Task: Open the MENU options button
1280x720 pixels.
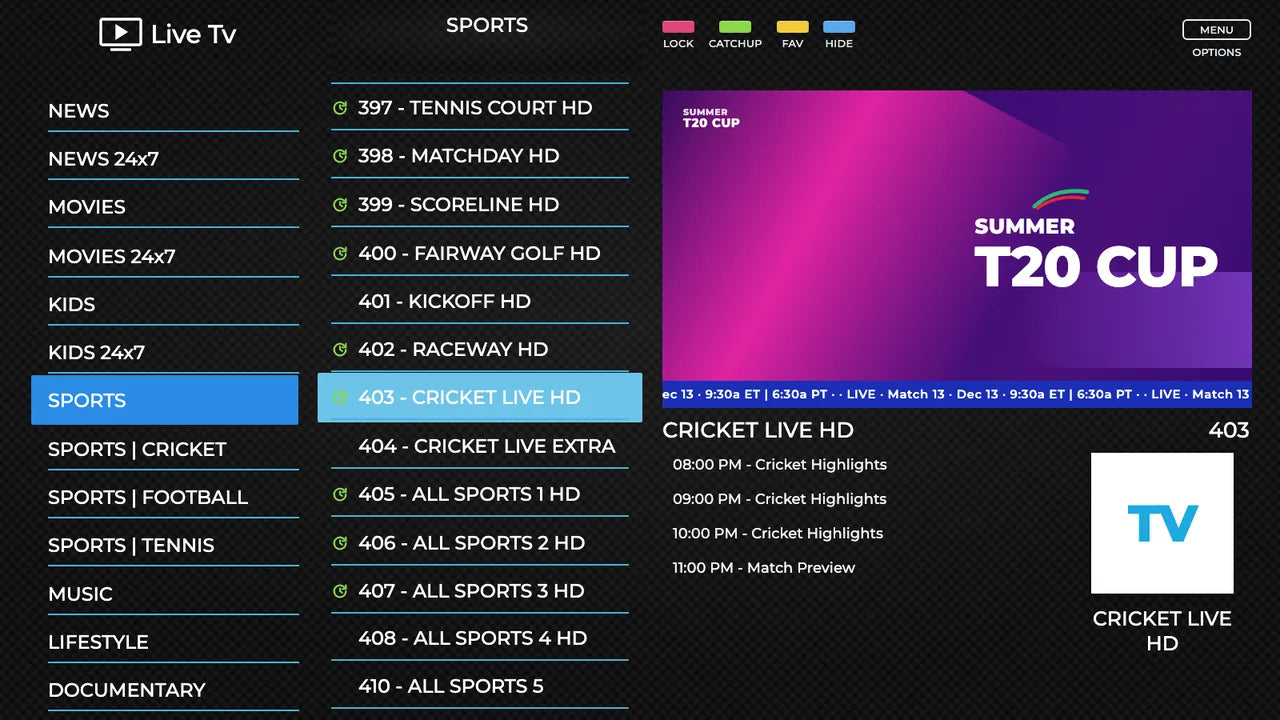Action: coord(1216,30)
